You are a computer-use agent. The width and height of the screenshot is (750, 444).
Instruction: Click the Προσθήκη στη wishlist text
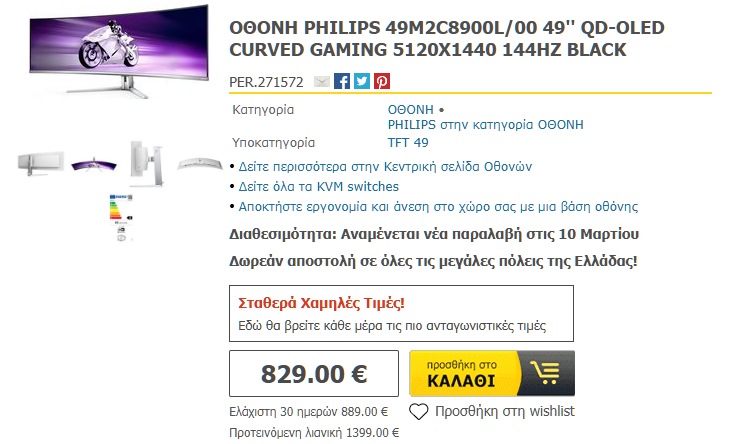pos(505,411)
